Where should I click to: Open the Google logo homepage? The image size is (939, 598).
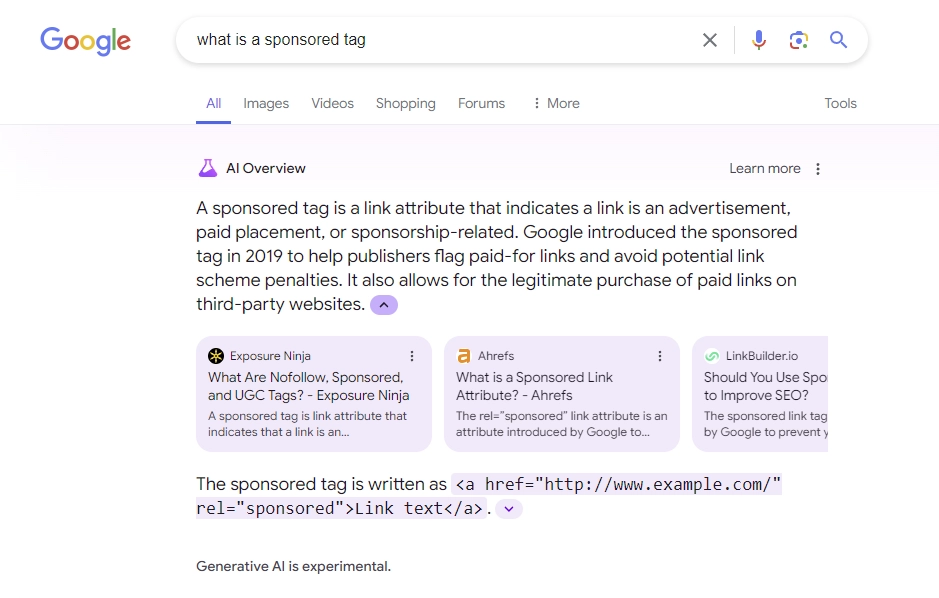(86, 41)
